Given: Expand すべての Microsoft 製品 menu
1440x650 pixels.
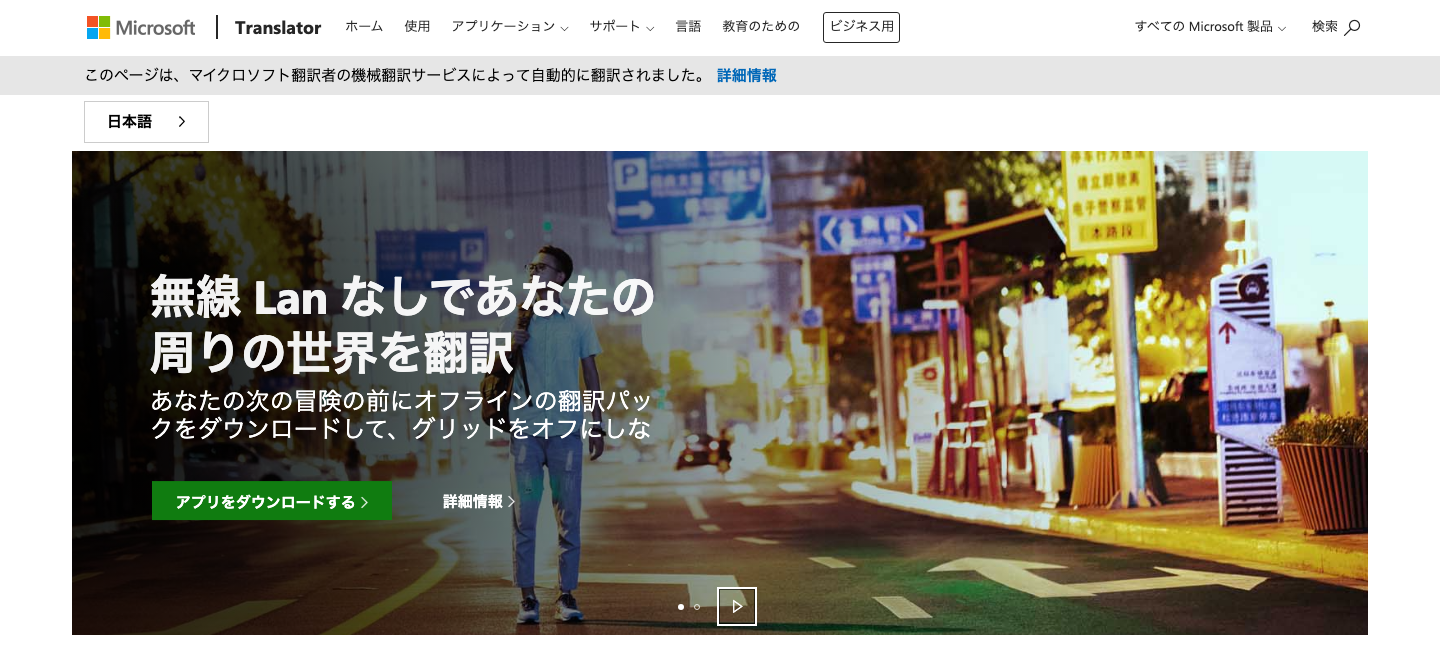Looking at the screenshot, I should pyautogui.click(x=1210, y=27).
